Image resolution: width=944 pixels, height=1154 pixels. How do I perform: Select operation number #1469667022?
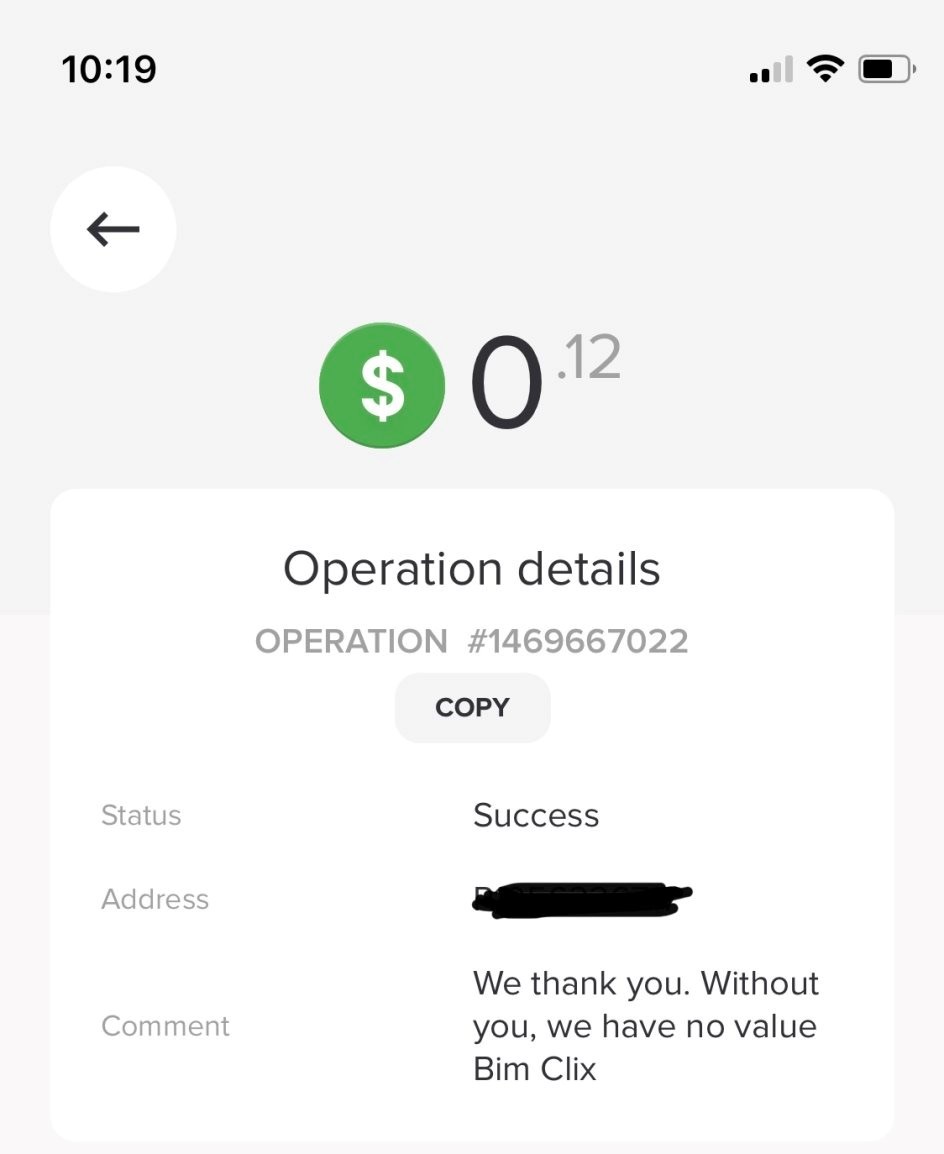578,641
